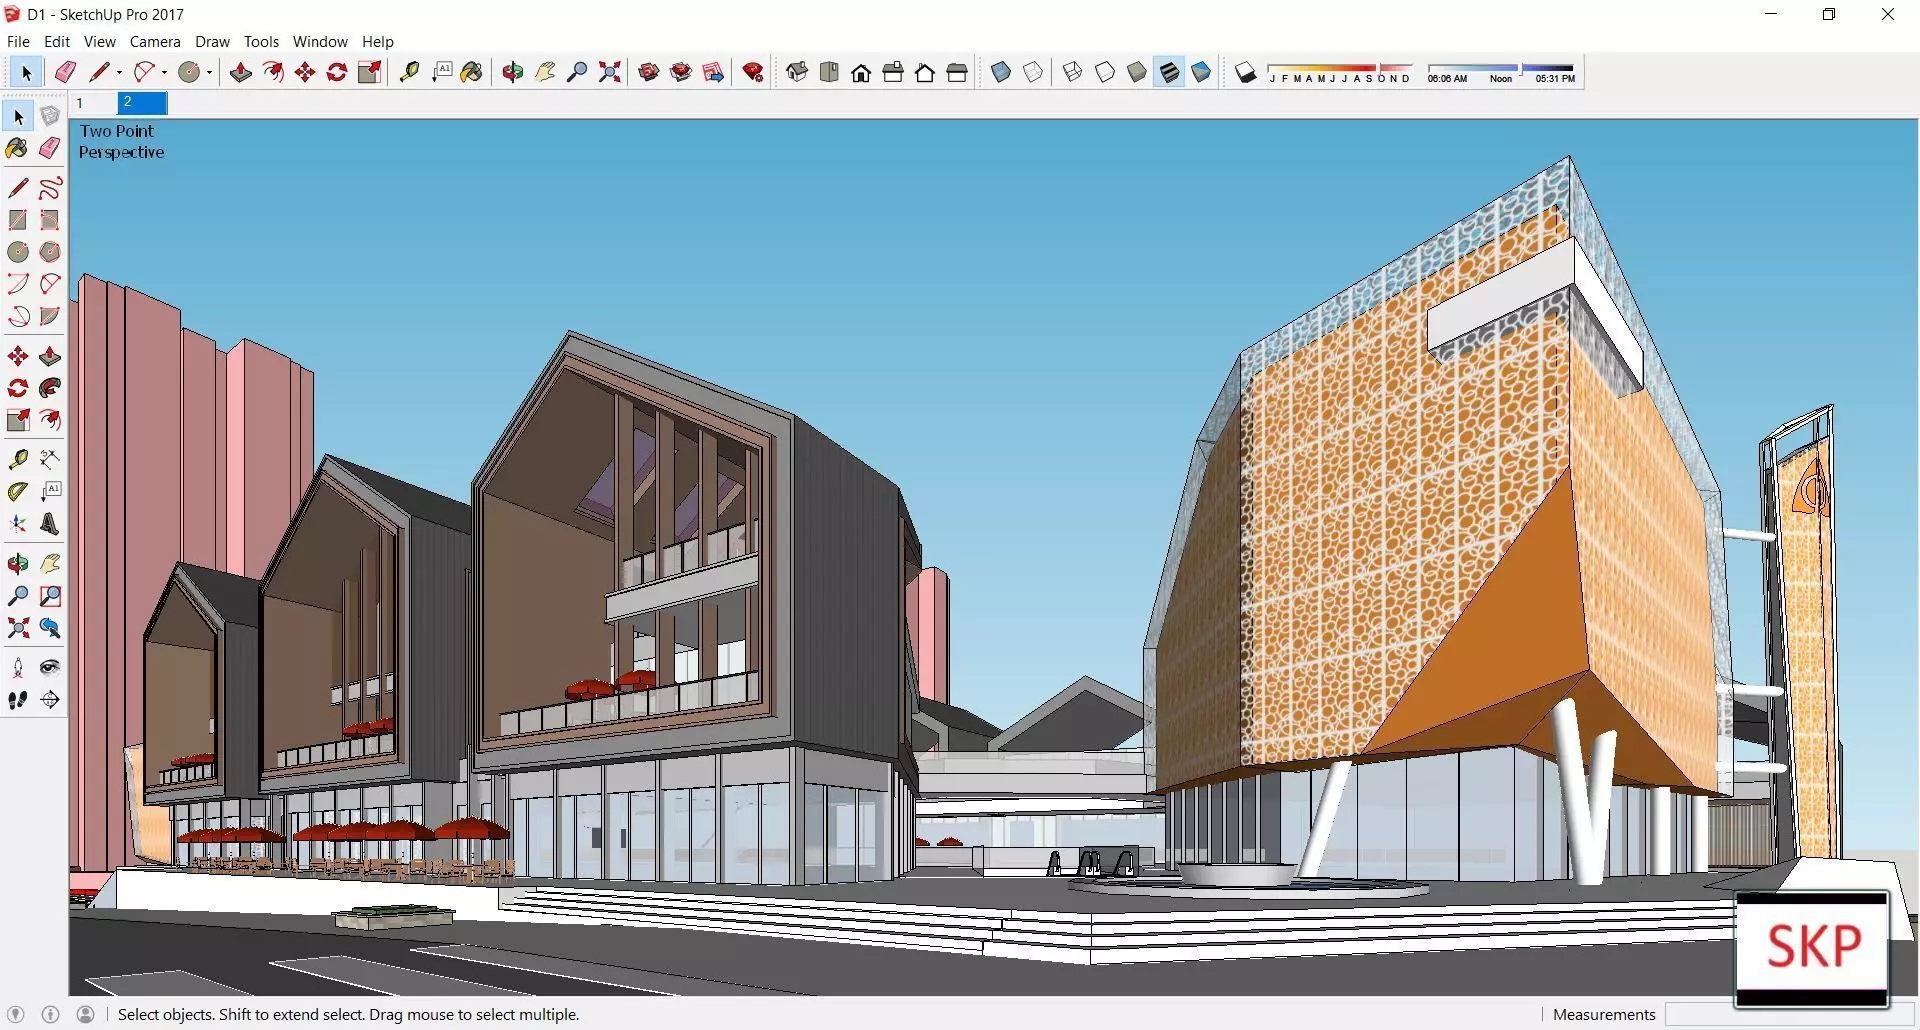Enable Shaded face style
Image resolution: width=1920 pixels, height=1030 pixels.
[1137, 72]
